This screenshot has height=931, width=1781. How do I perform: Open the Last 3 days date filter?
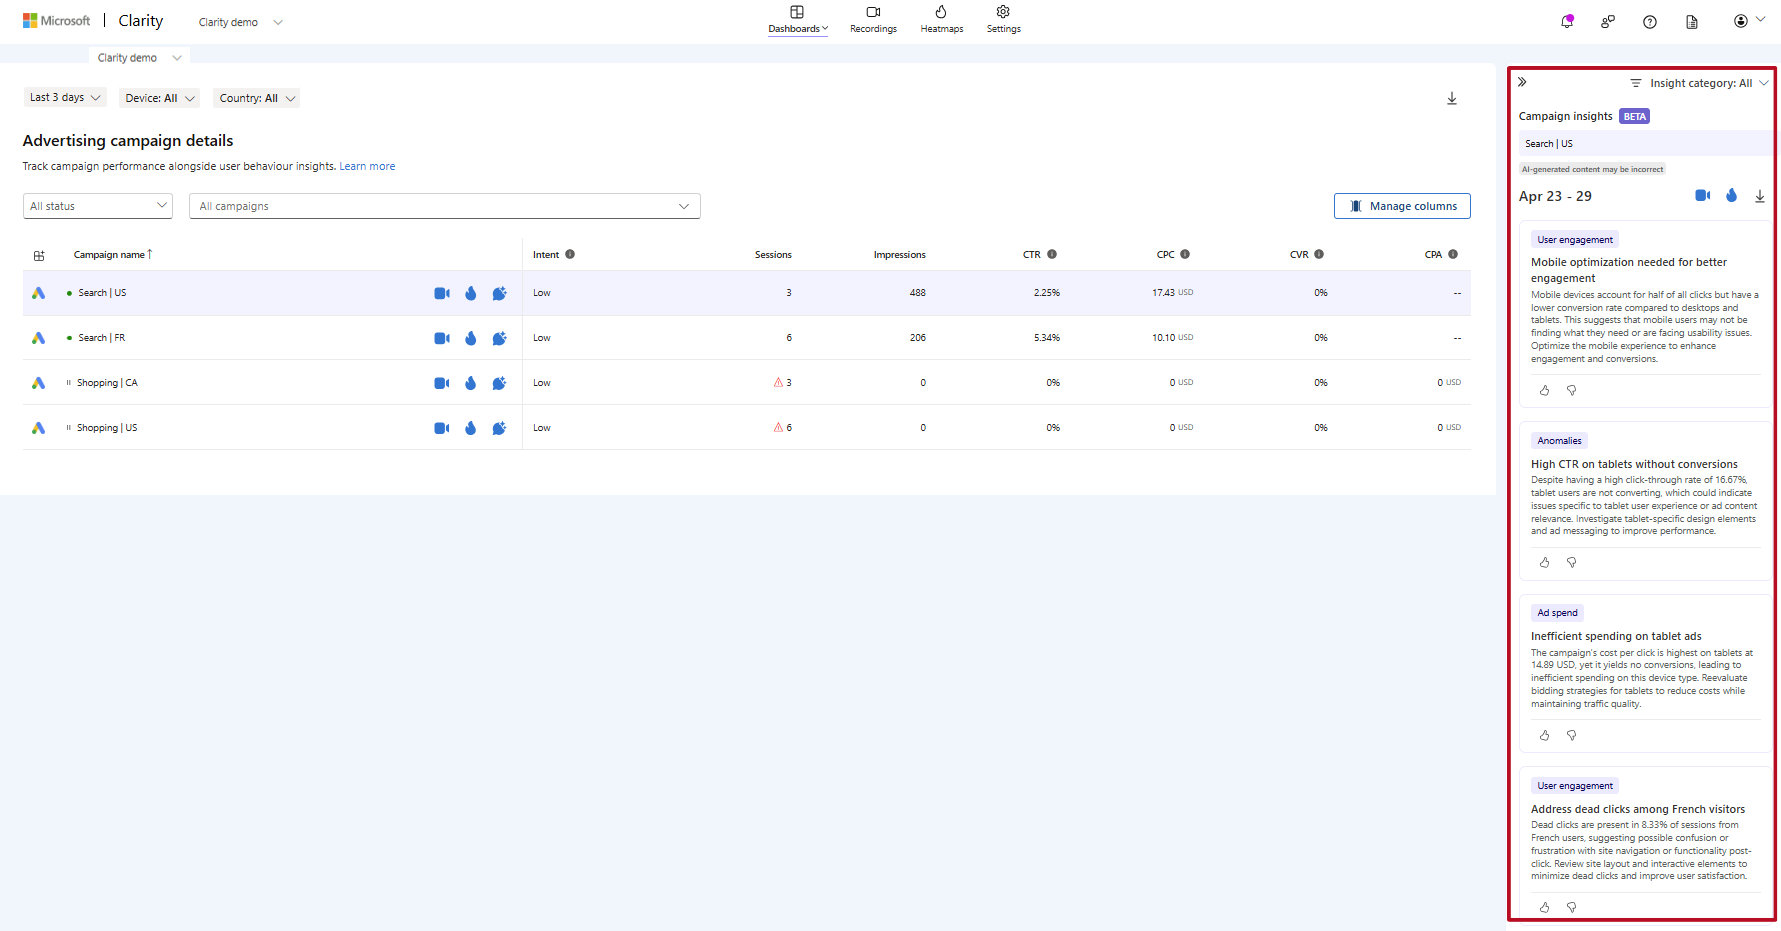(x=65, y=97)
